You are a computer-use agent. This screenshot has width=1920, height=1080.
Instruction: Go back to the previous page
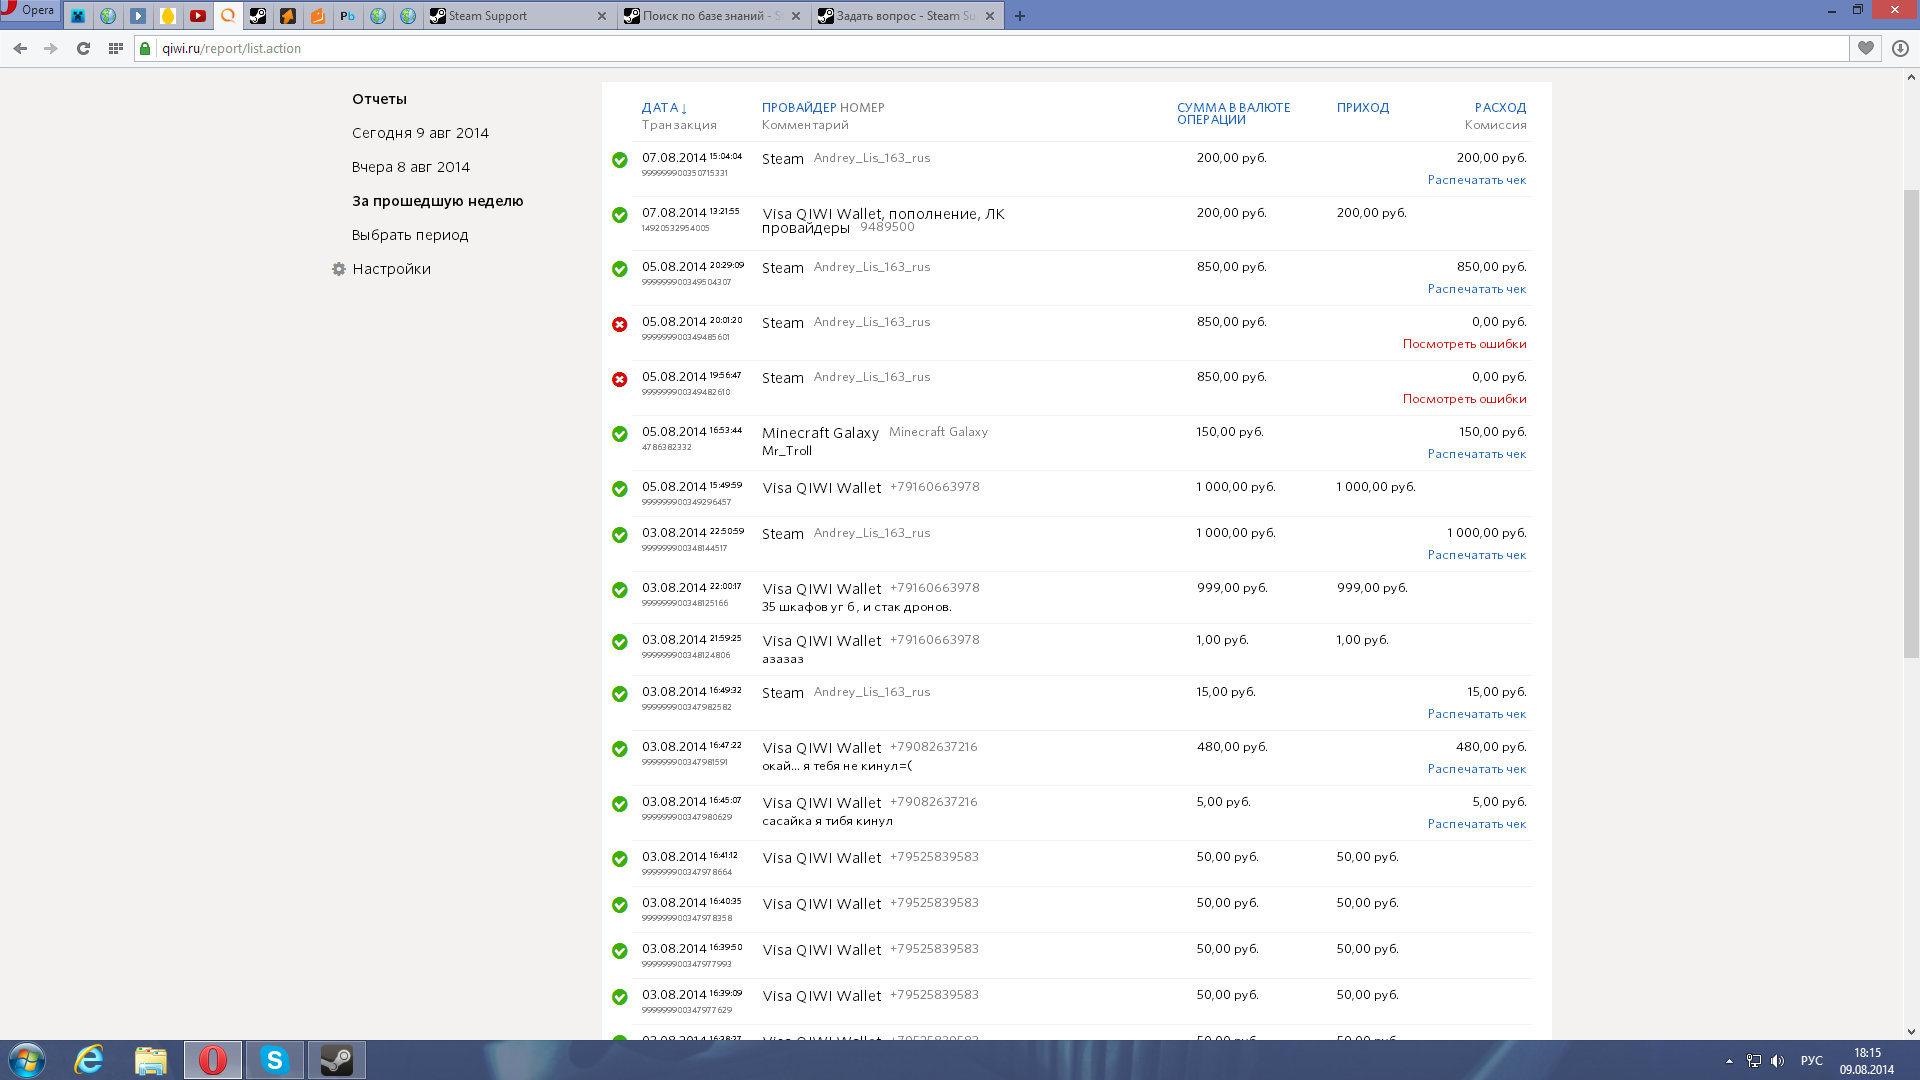tap(20, 48)
